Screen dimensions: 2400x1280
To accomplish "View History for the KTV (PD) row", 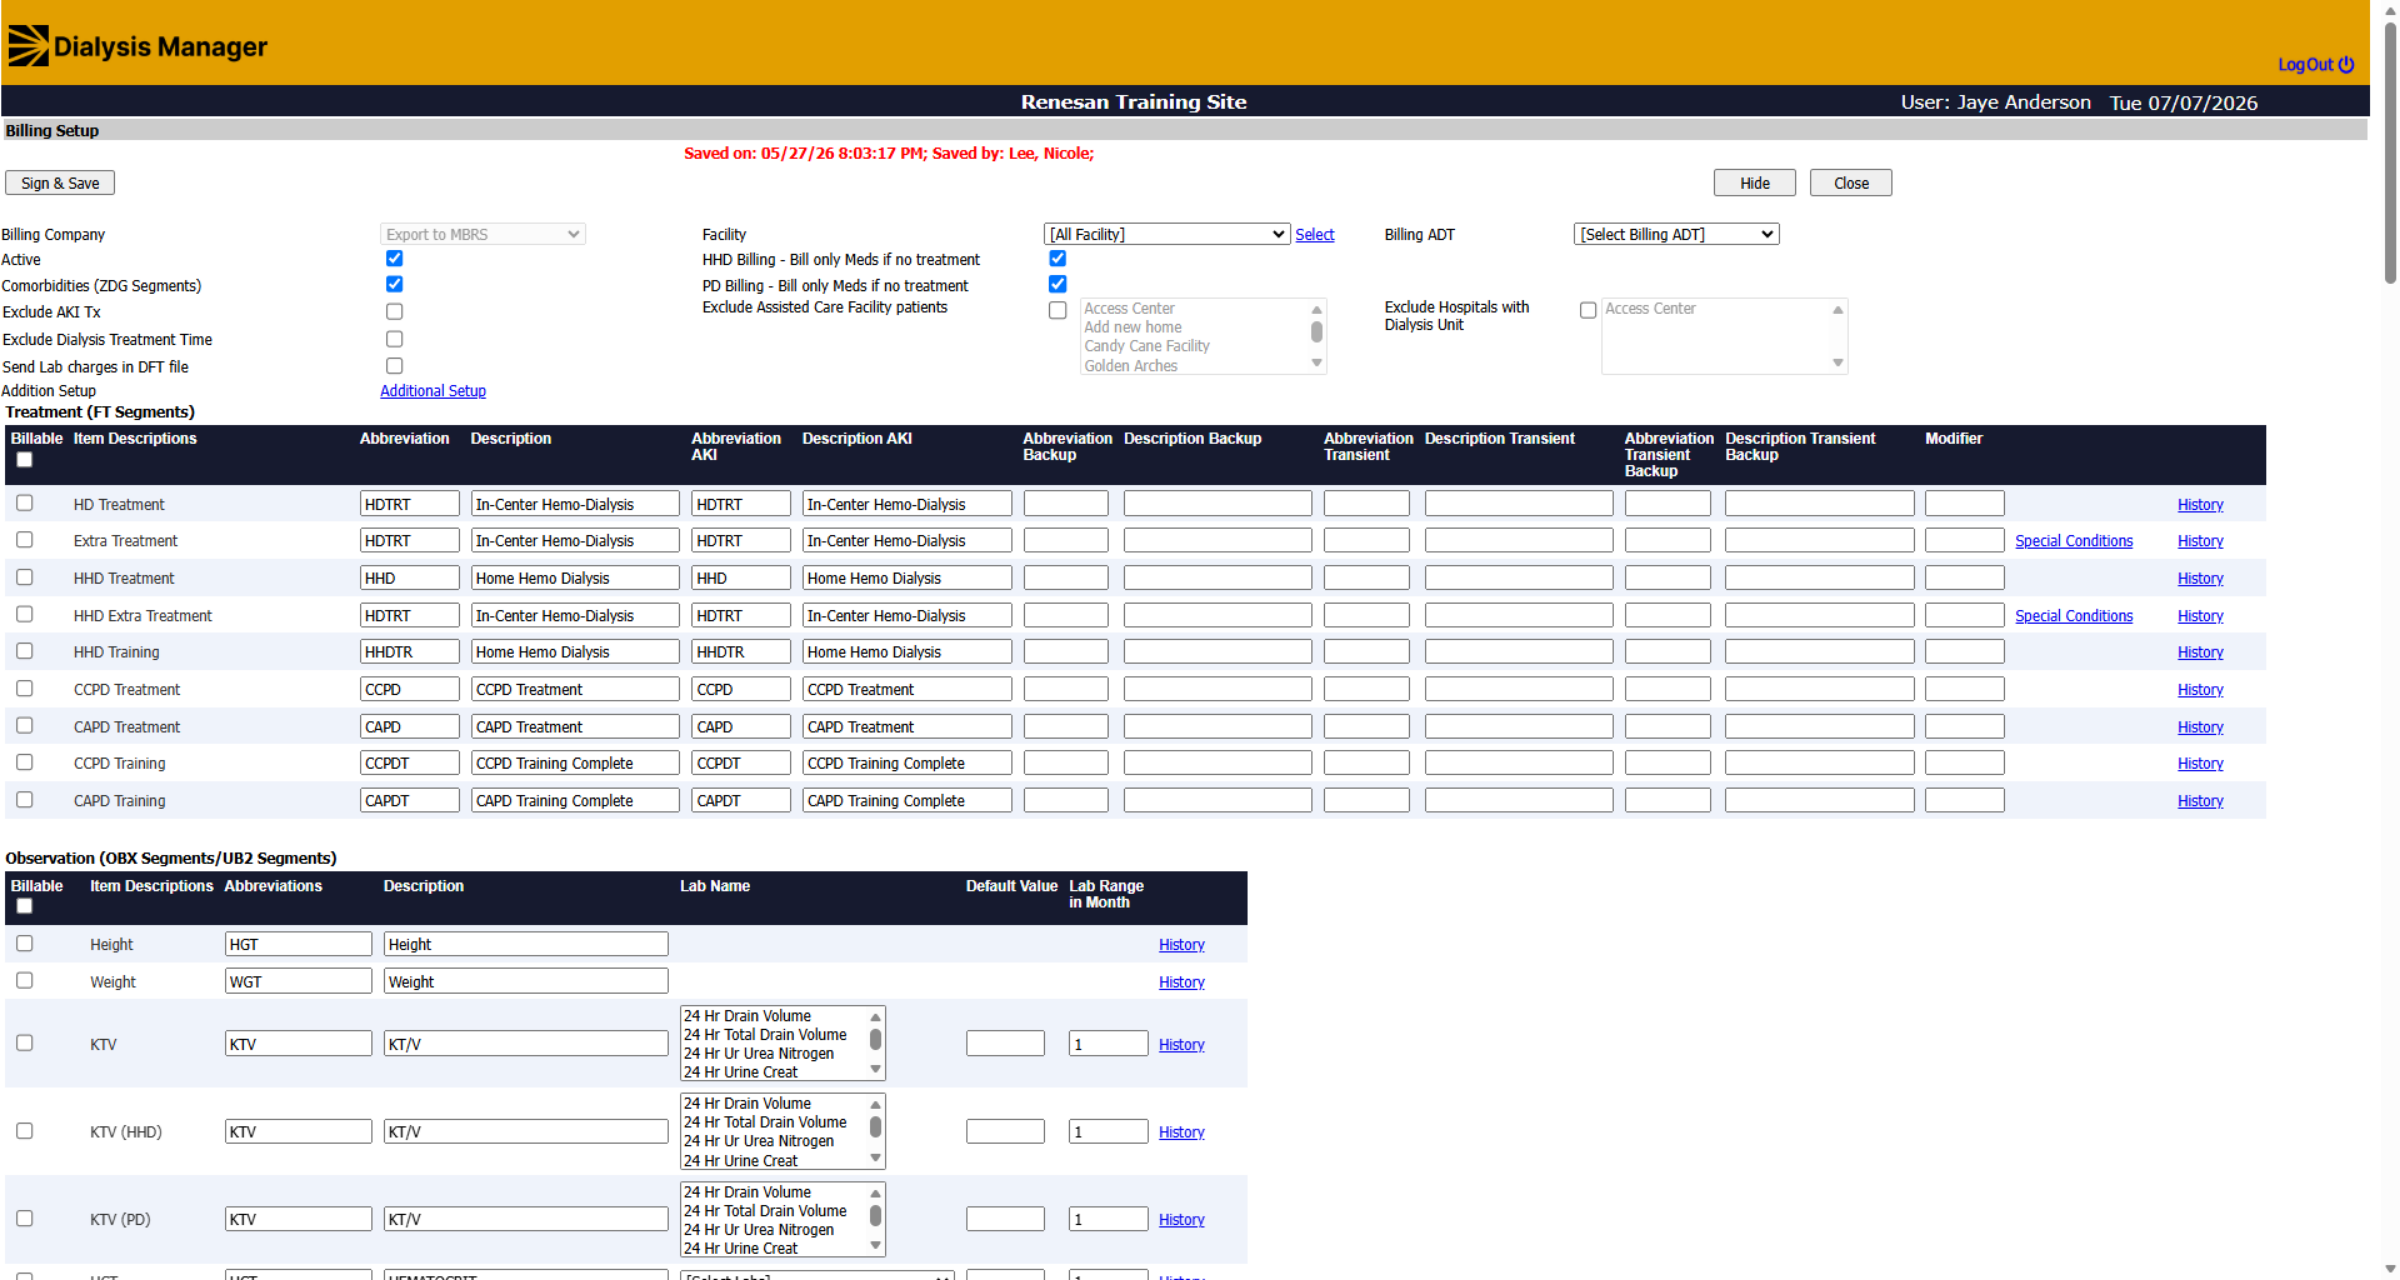I will click(1181, 1220).
